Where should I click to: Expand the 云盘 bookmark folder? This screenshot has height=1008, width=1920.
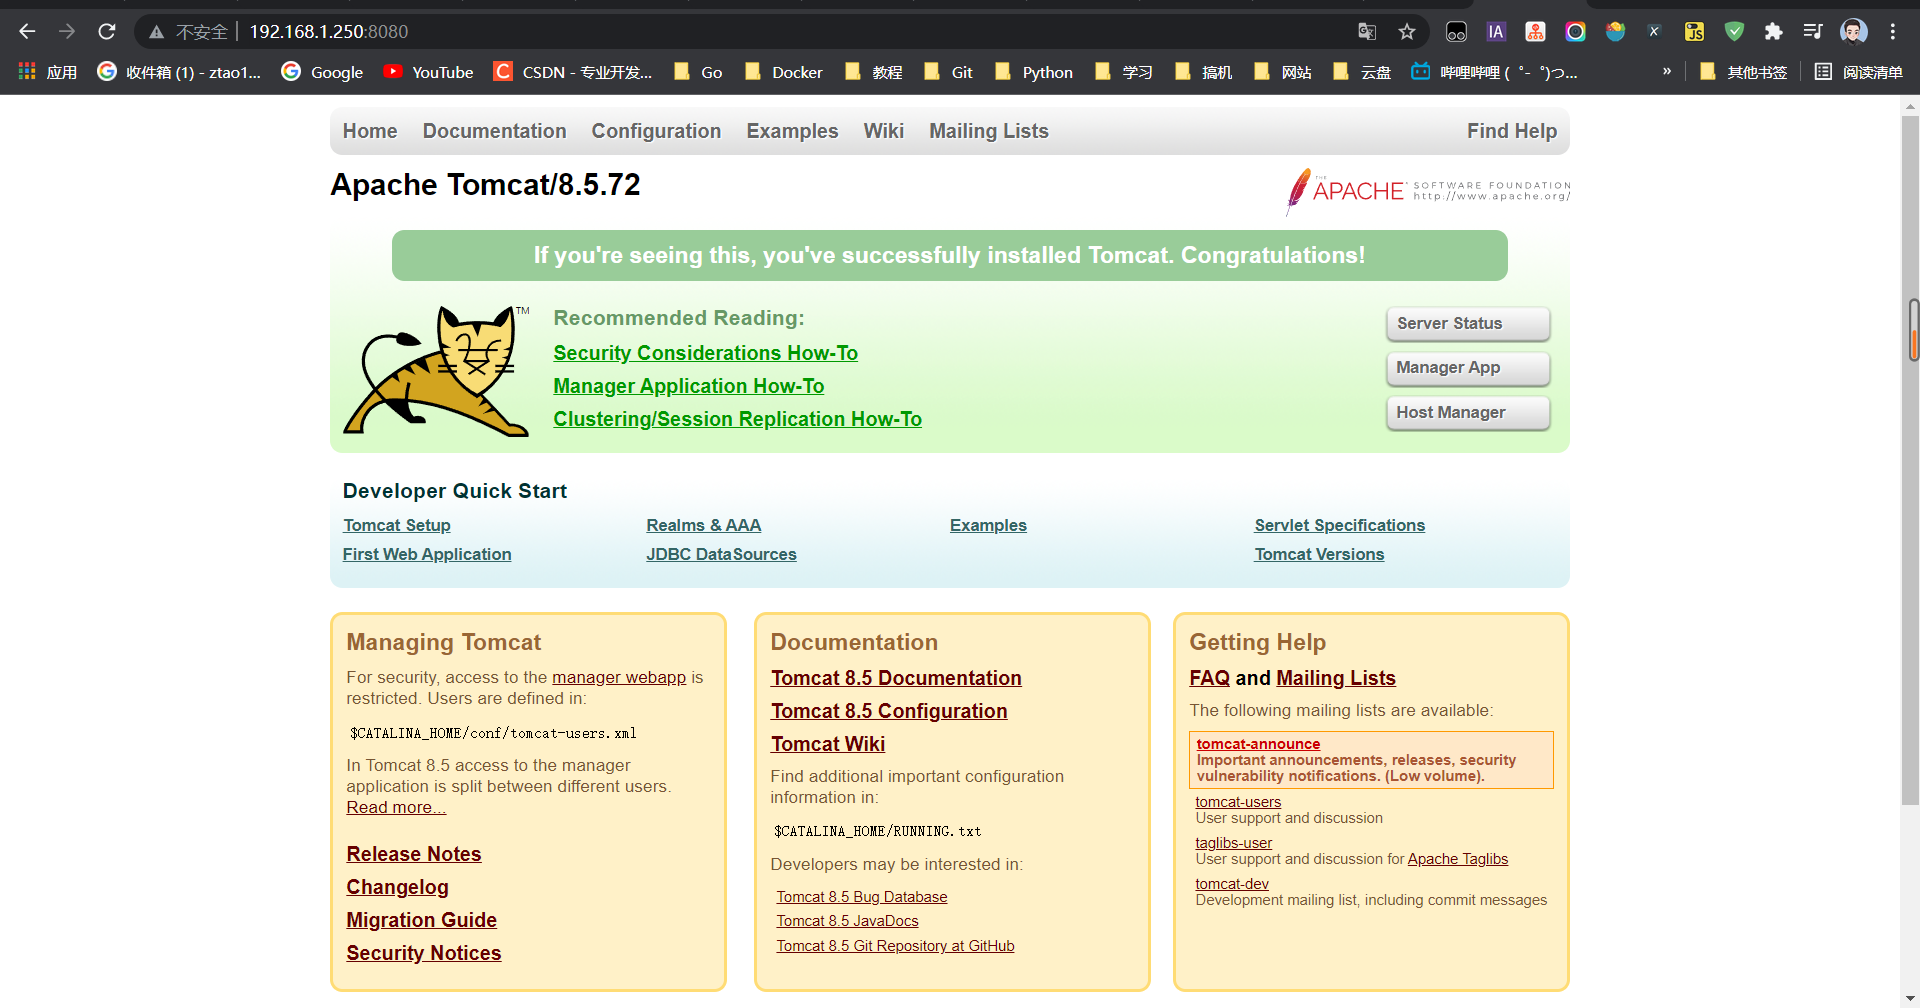pyautogui.click(x=1362, y=72)
